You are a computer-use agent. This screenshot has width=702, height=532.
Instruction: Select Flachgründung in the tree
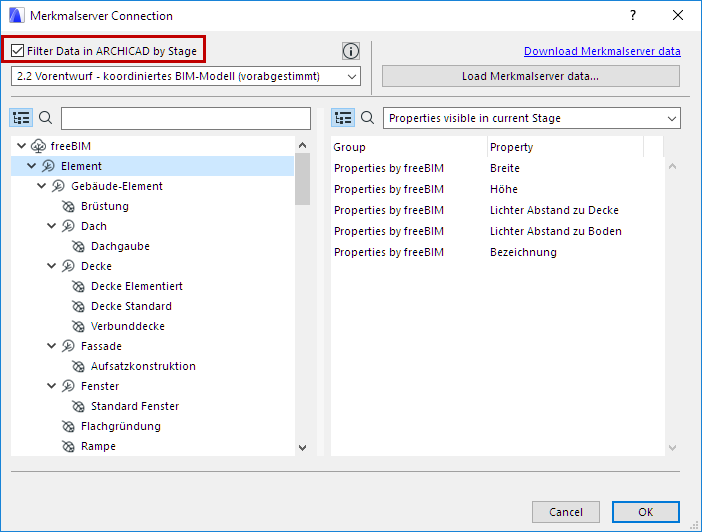tap(121, 426)
